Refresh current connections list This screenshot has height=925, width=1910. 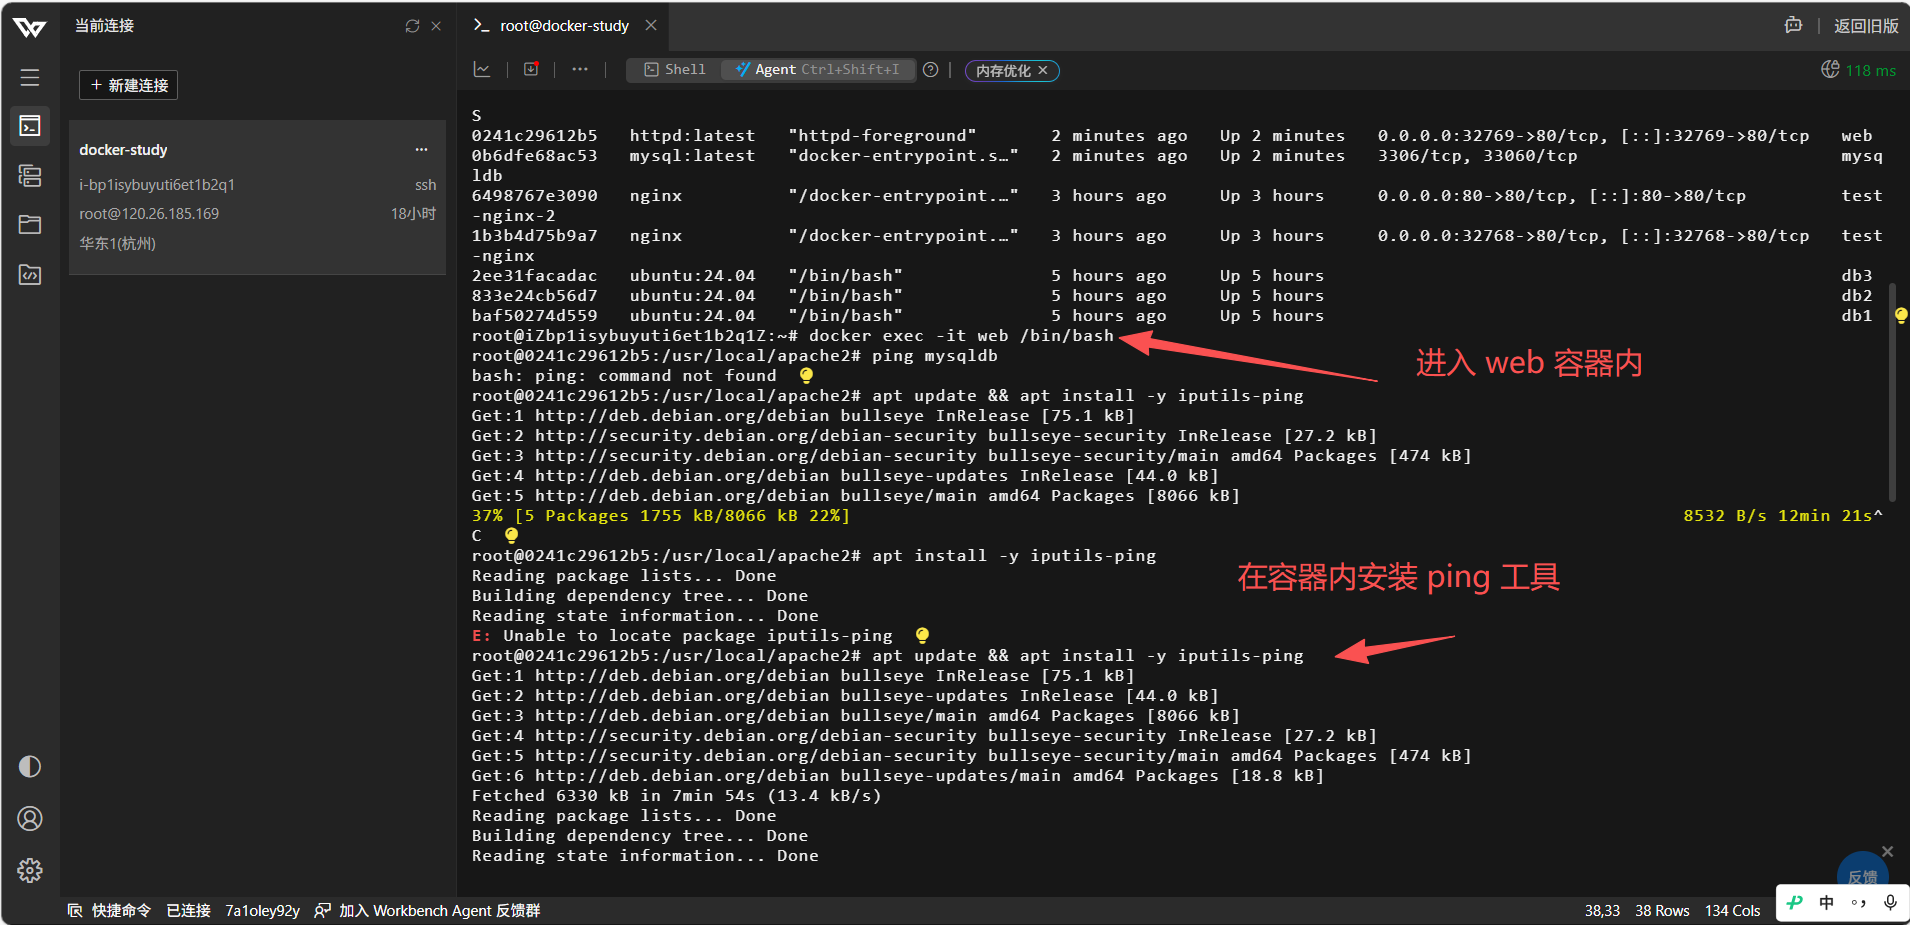tap(412, 26)
